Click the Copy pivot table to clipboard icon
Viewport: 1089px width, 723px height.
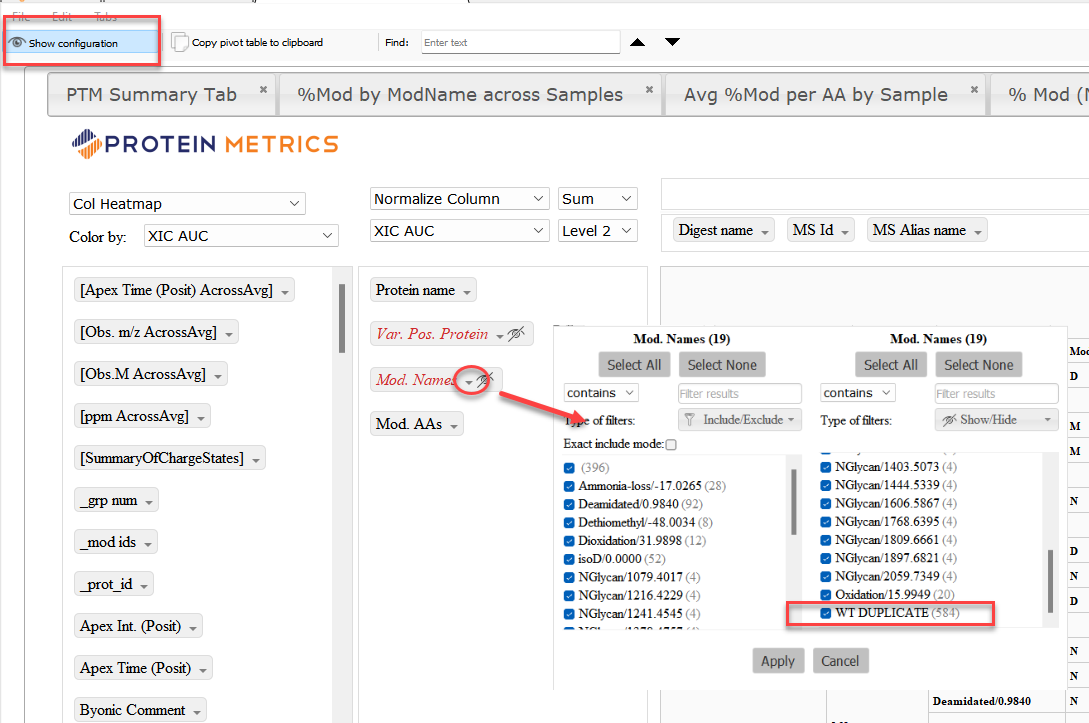pyautogui.click(x=179, y=42)
